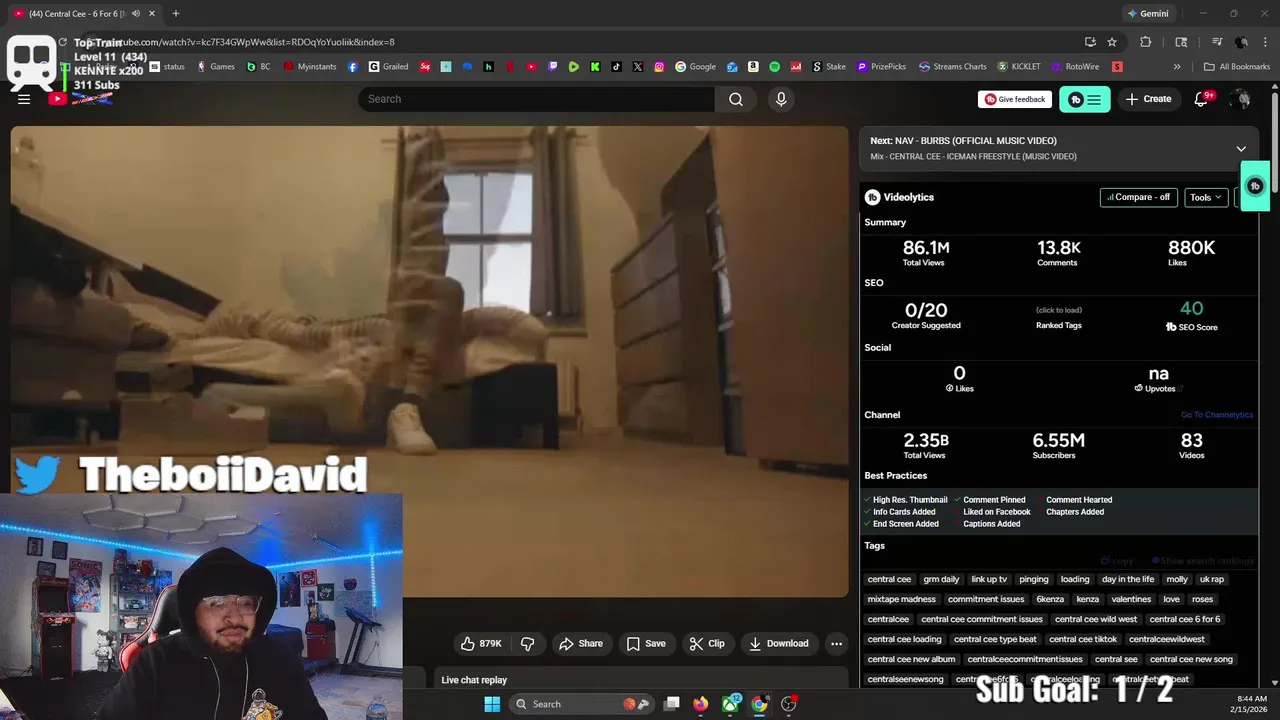Open Task View on the taskbar

click(x=672, y=704)
